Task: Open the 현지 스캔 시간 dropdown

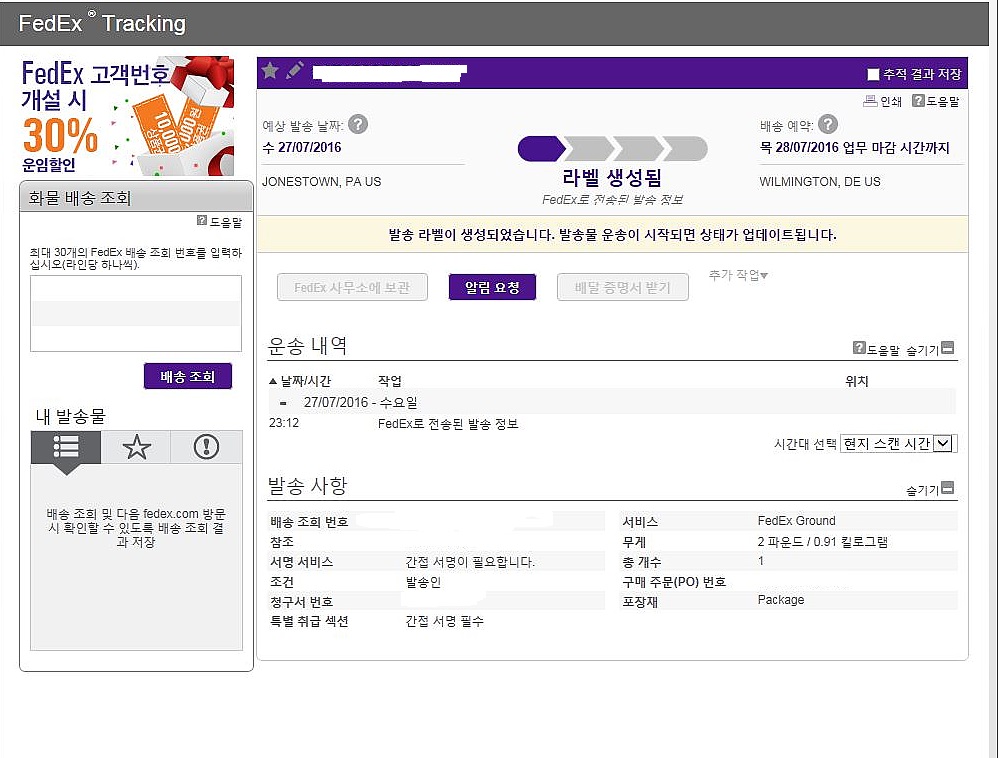Action: [x=898, y=444]
